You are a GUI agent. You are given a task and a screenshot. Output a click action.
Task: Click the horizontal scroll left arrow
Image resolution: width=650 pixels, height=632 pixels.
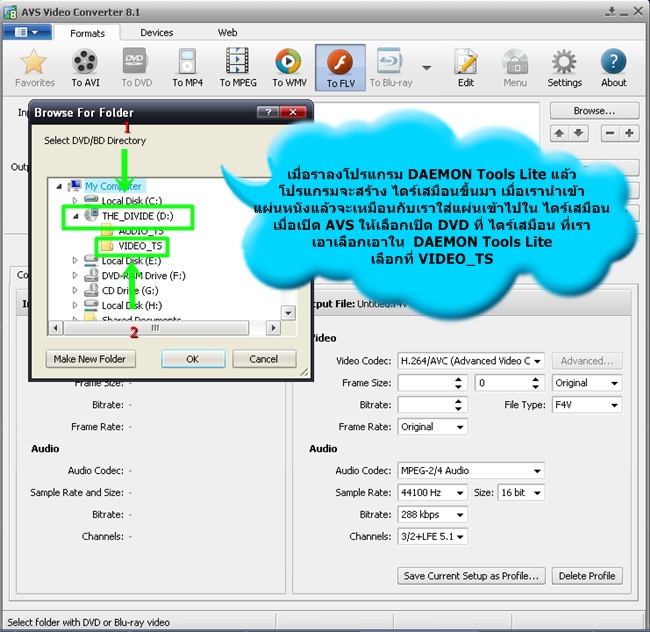56,328
